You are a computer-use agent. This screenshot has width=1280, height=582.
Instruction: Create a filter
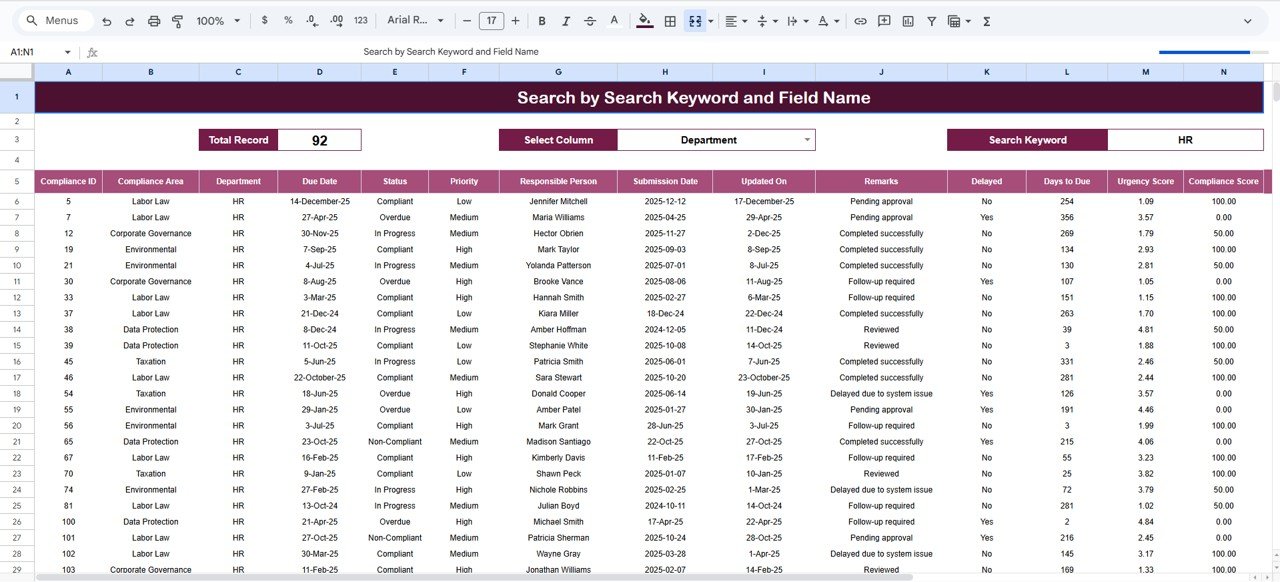coord(932,20)
